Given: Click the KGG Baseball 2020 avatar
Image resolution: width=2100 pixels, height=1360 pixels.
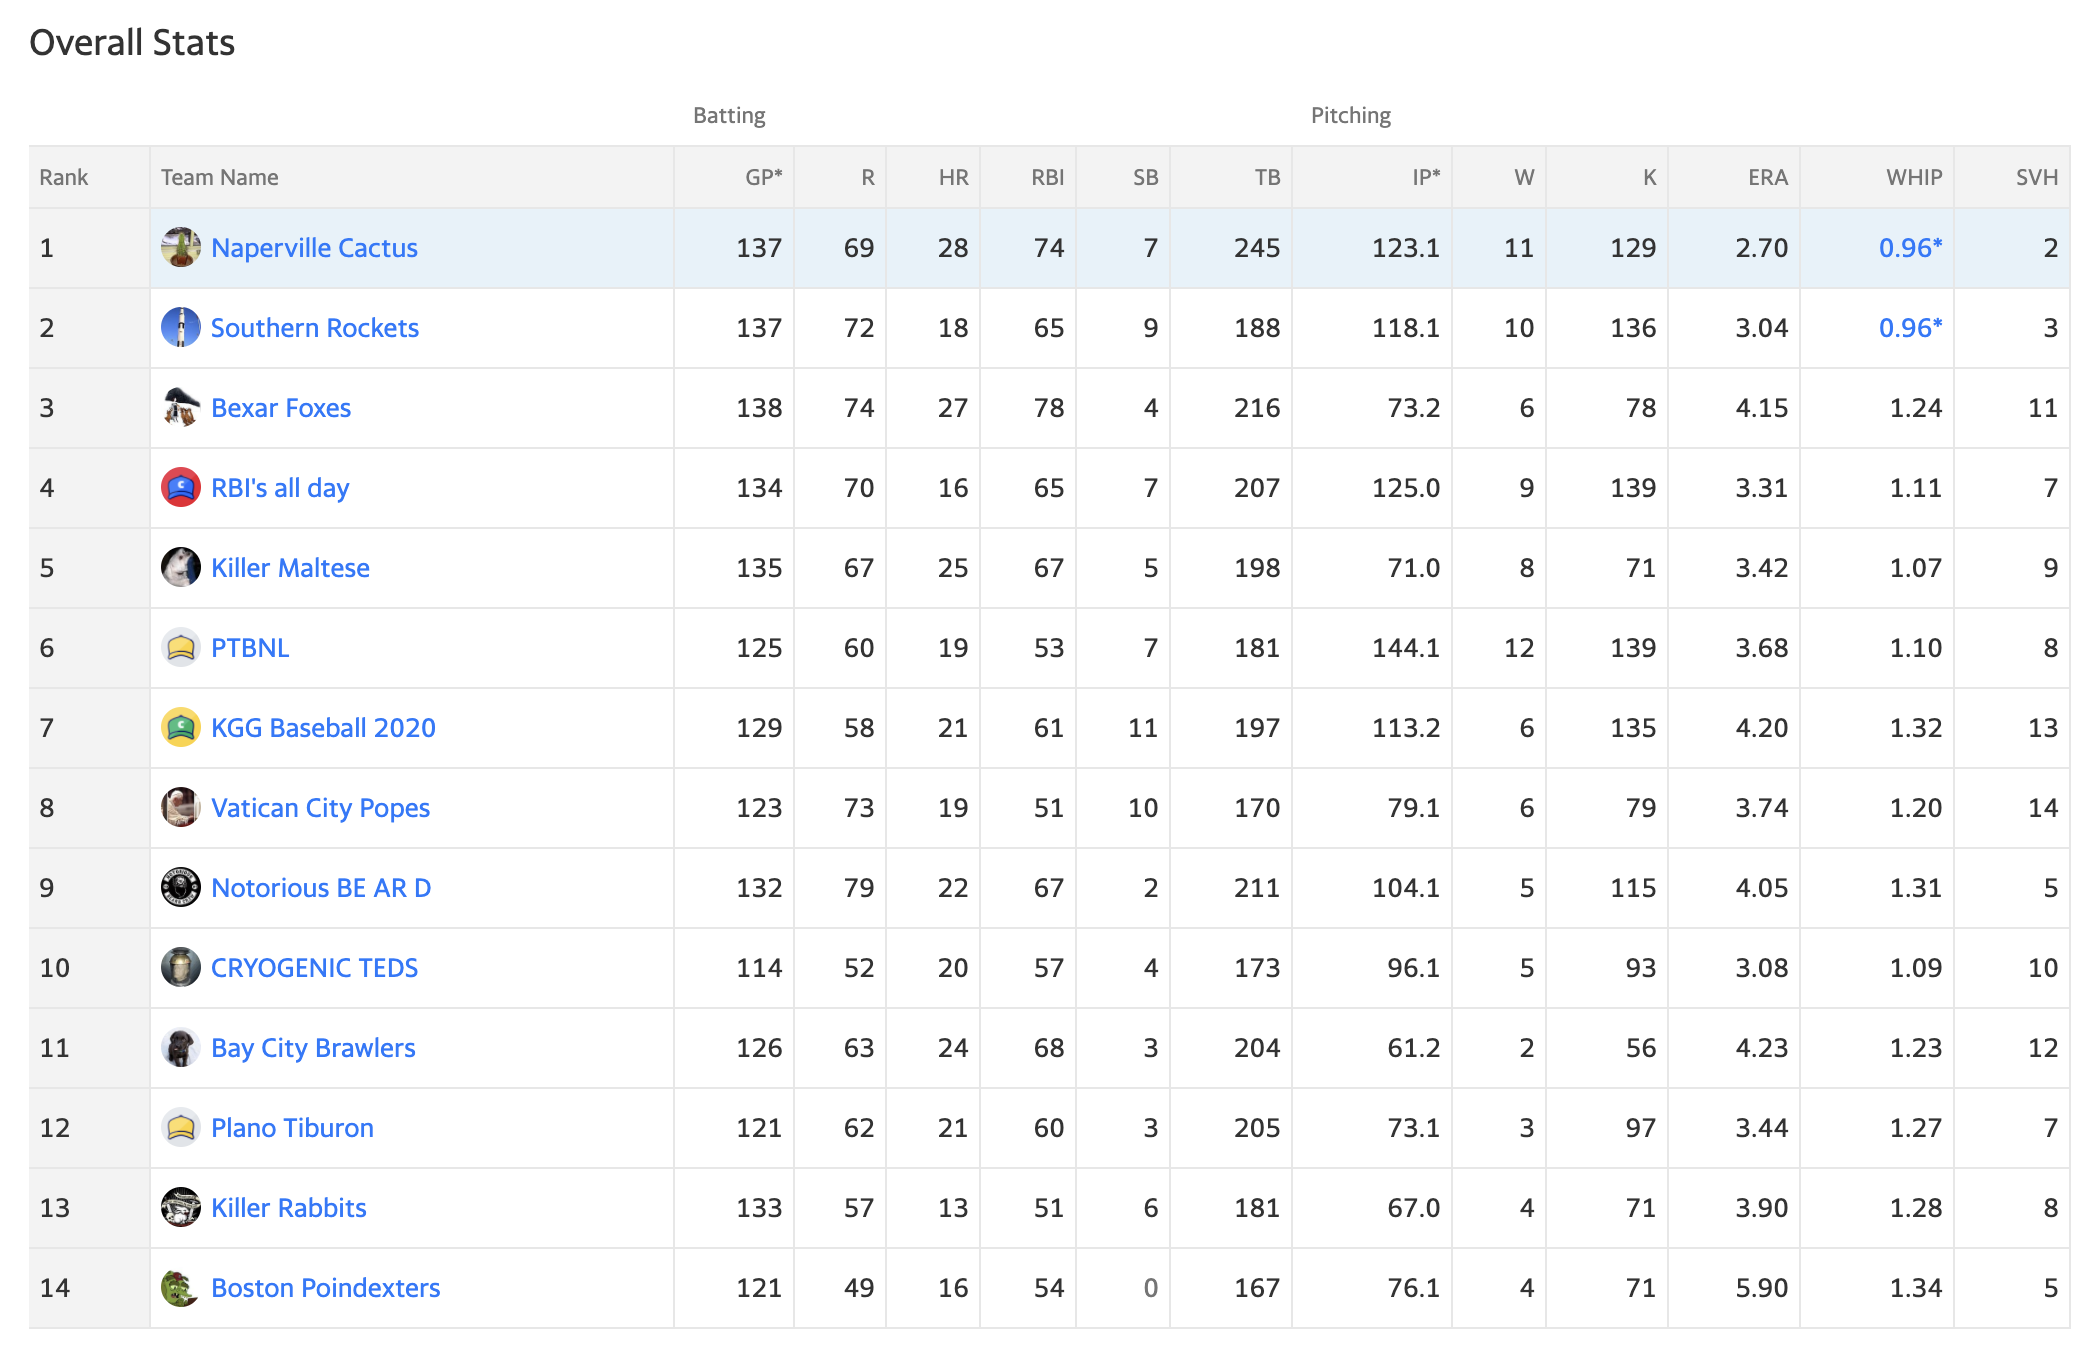Looking at the screenshot, I should tap(181, 727).
